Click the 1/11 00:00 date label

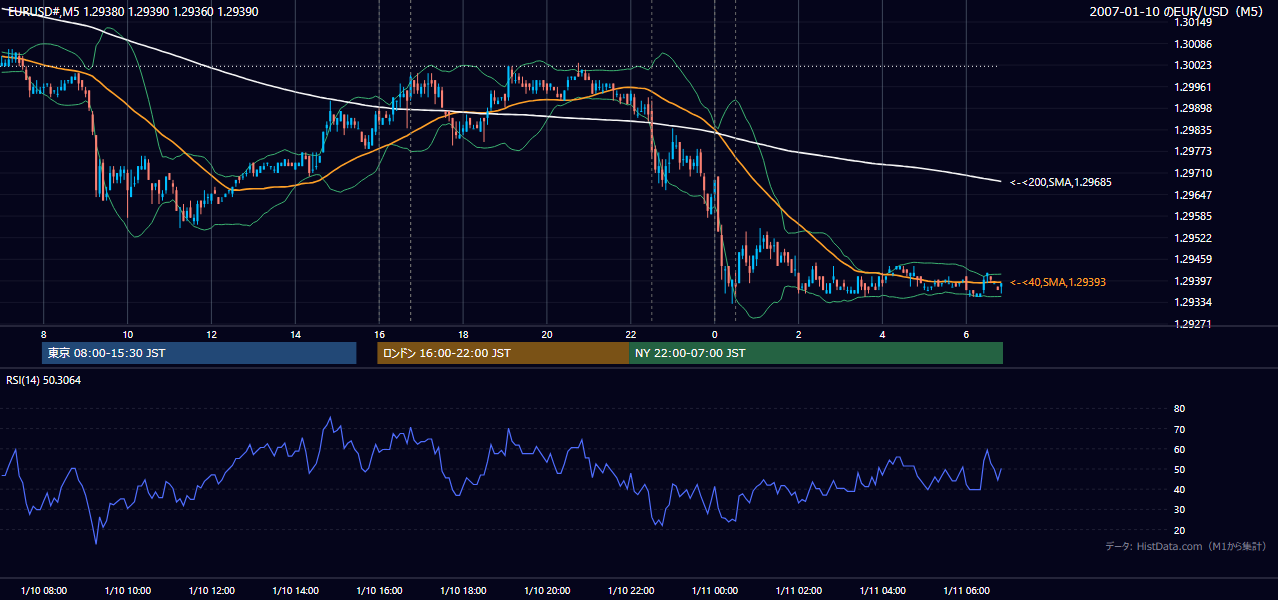pyautogui.click(x=714, y=591)
